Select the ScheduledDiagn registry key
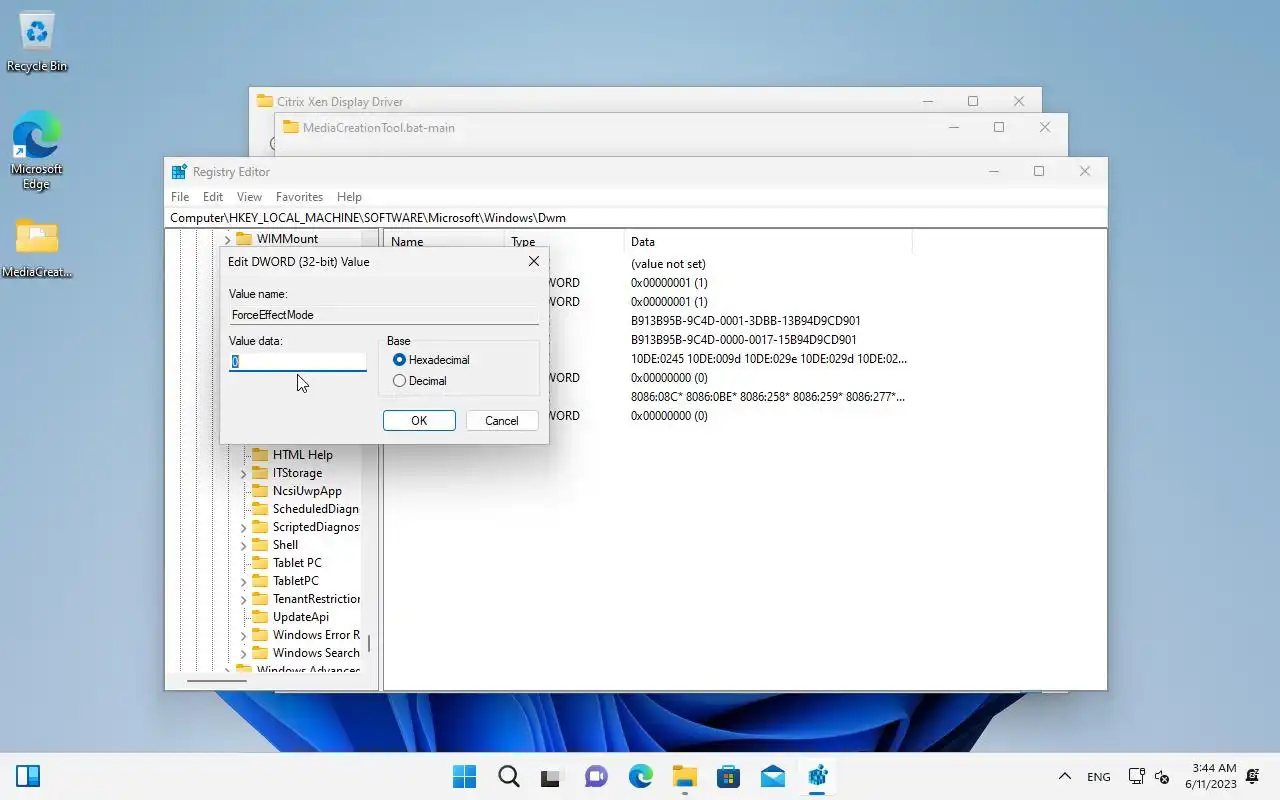Screen dimensions: 1280x800 point(315,509)
